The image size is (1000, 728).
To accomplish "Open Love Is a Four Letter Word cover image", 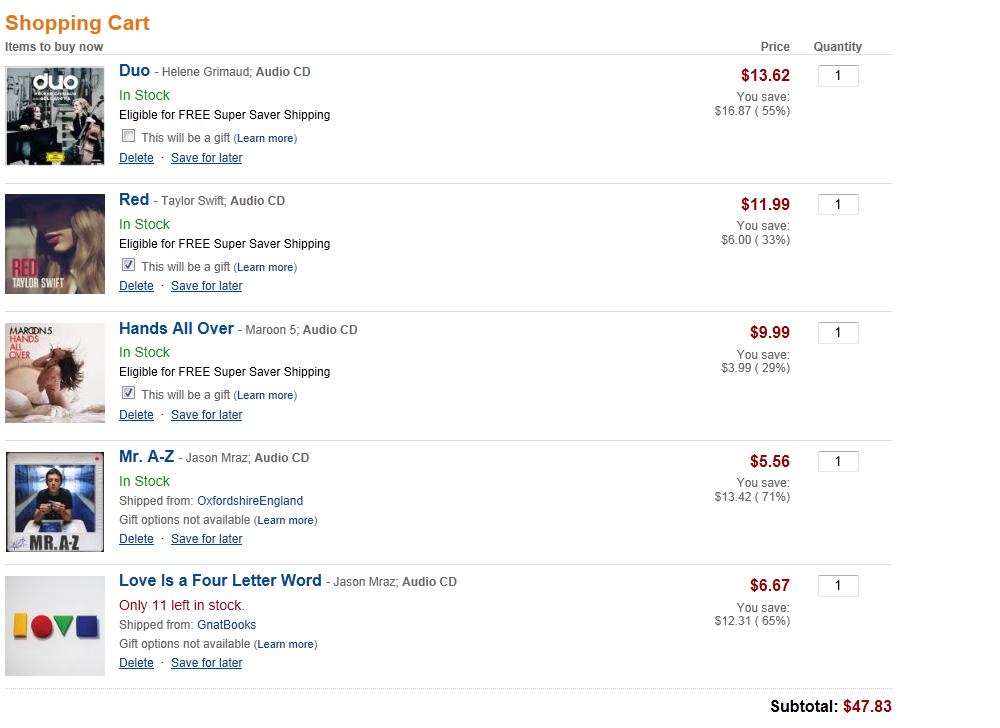I will [55, 626].
